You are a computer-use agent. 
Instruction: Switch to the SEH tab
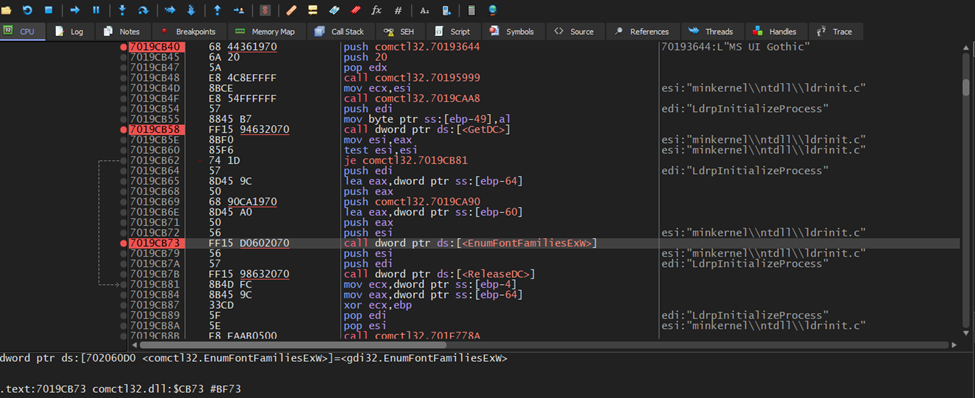(399, 32)
